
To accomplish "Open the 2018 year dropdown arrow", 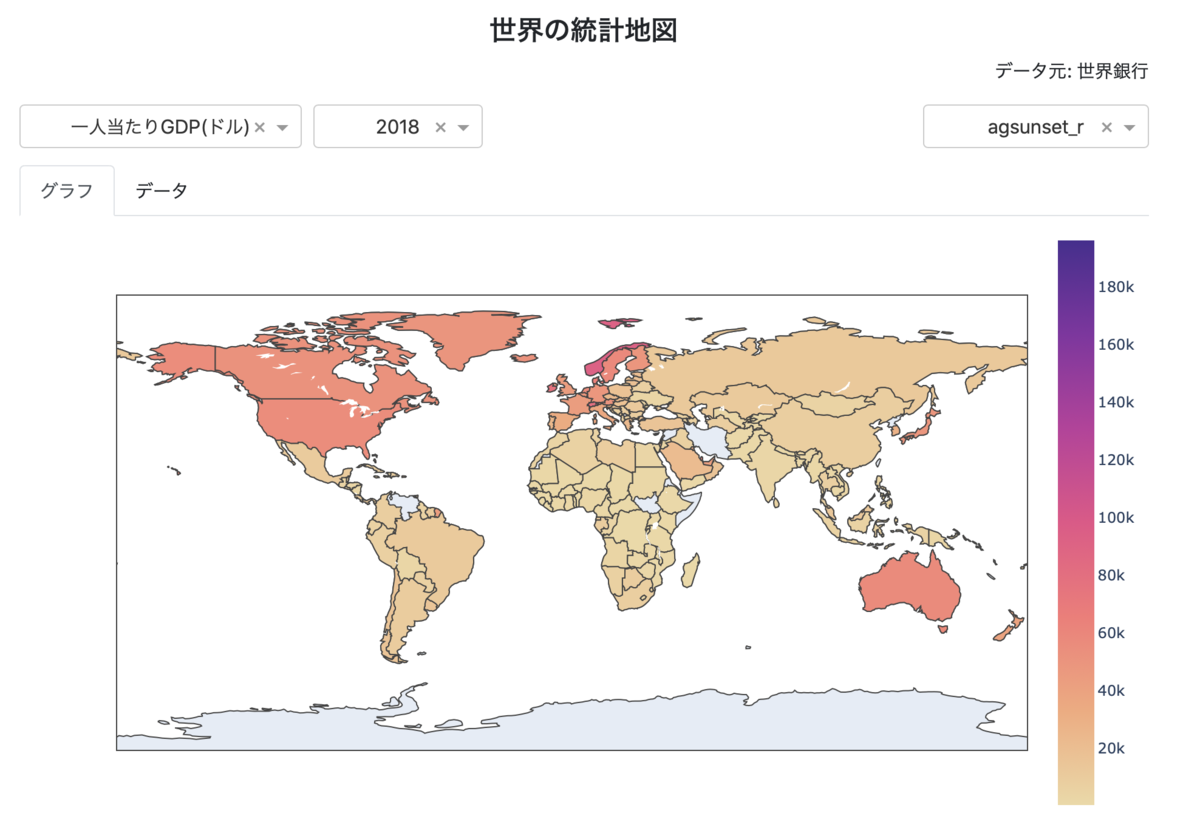I will [463, 128].
